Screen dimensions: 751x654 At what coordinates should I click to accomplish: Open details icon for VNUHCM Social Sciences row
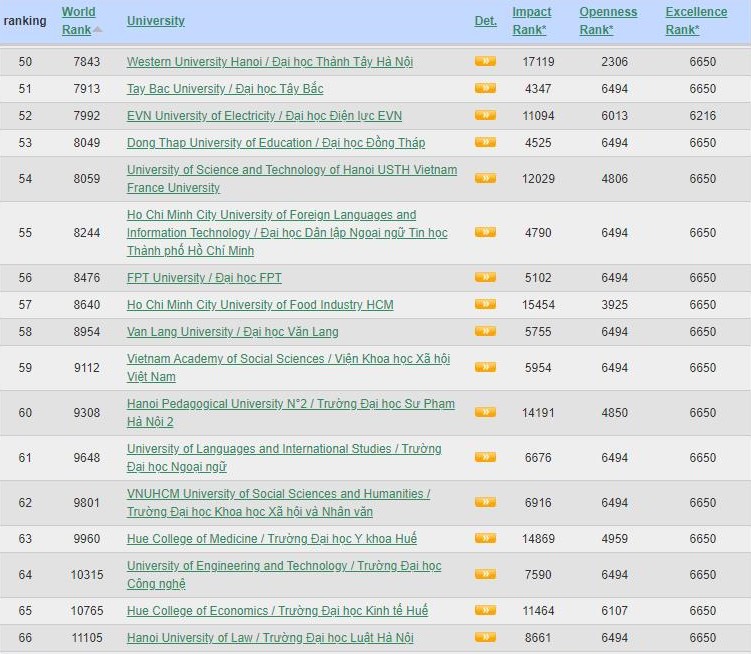pyautogui.click(x=485, y=502)
